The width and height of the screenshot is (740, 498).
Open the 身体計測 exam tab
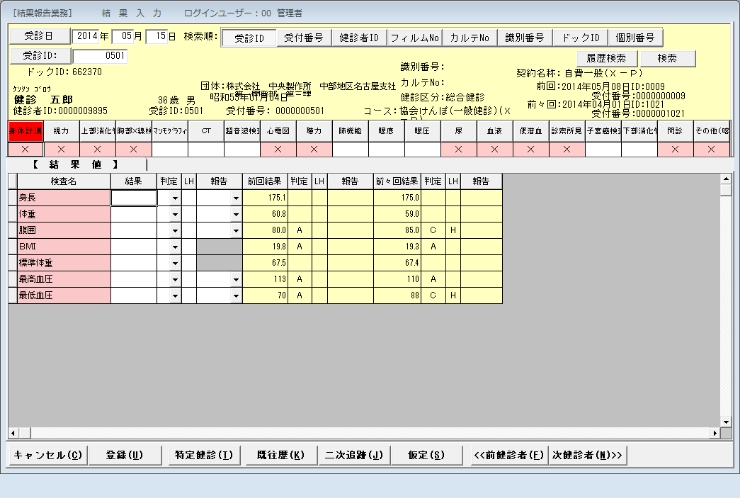[25, 131]
